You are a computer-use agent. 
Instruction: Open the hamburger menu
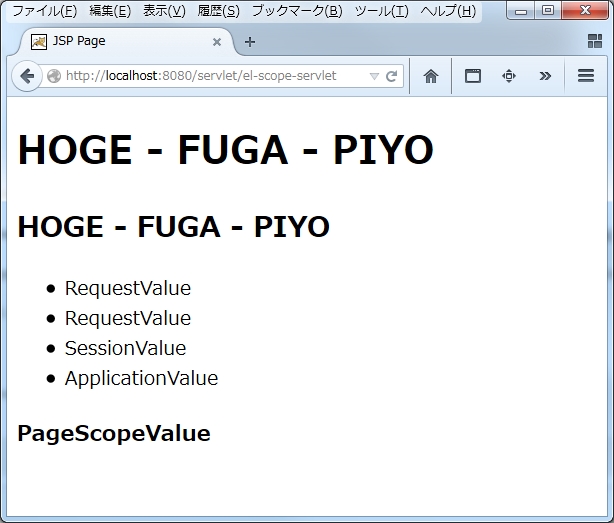[x=586, y=76]
